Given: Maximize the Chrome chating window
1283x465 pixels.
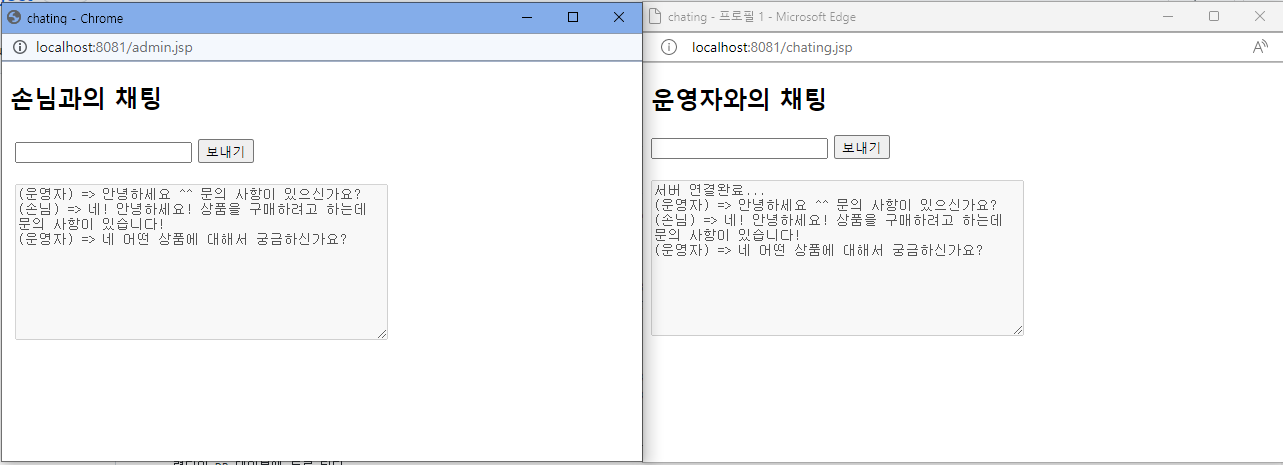Looking at the screenshot, I should pyautogui.click(x=573, y=17).
